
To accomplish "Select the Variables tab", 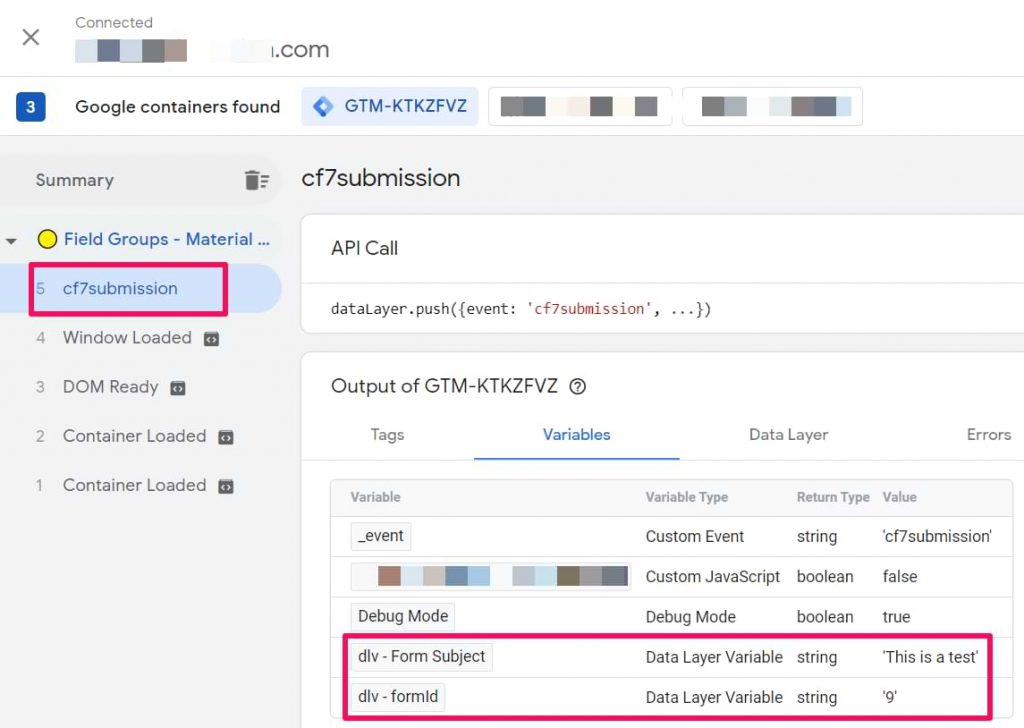I will tap(576, 435).
